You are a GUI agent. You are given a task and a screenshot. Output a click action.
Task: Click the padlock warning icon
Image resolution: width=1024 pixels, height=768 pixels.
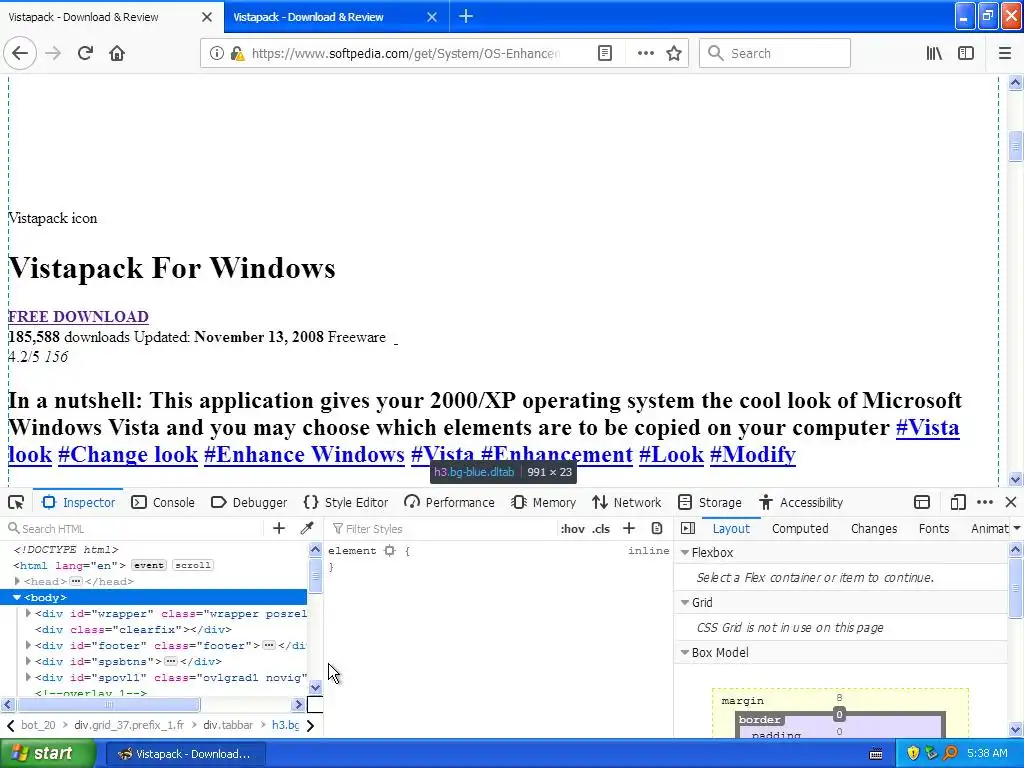tap(237, 53)
